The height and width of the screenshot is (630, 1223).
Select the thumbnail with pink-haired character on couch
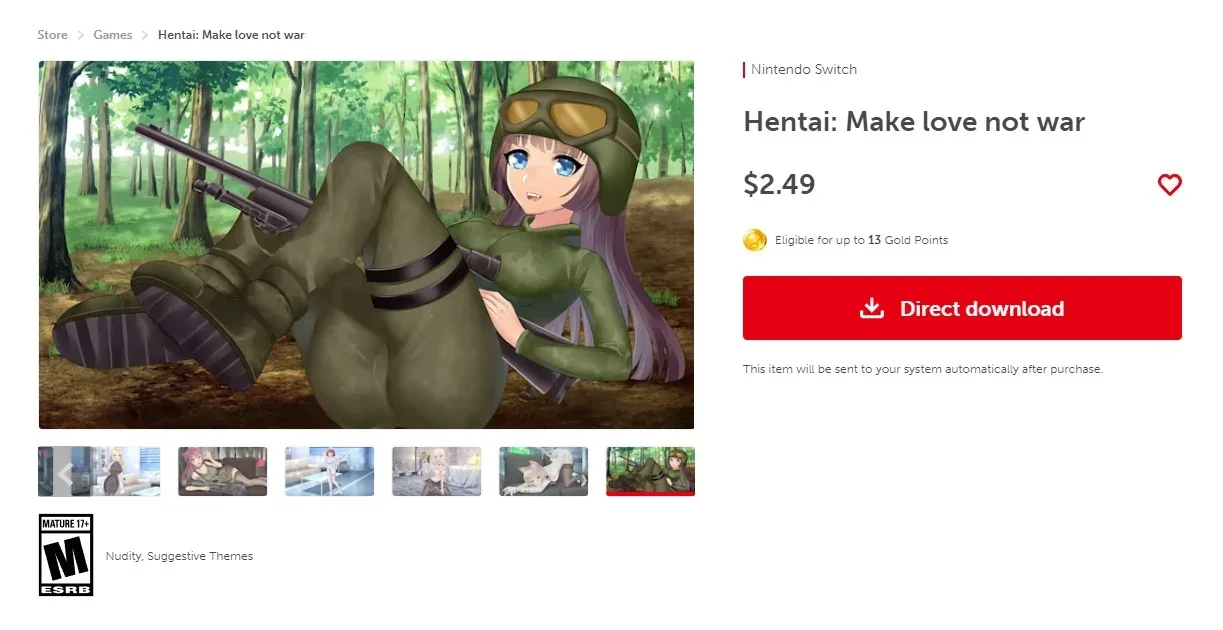222,471
